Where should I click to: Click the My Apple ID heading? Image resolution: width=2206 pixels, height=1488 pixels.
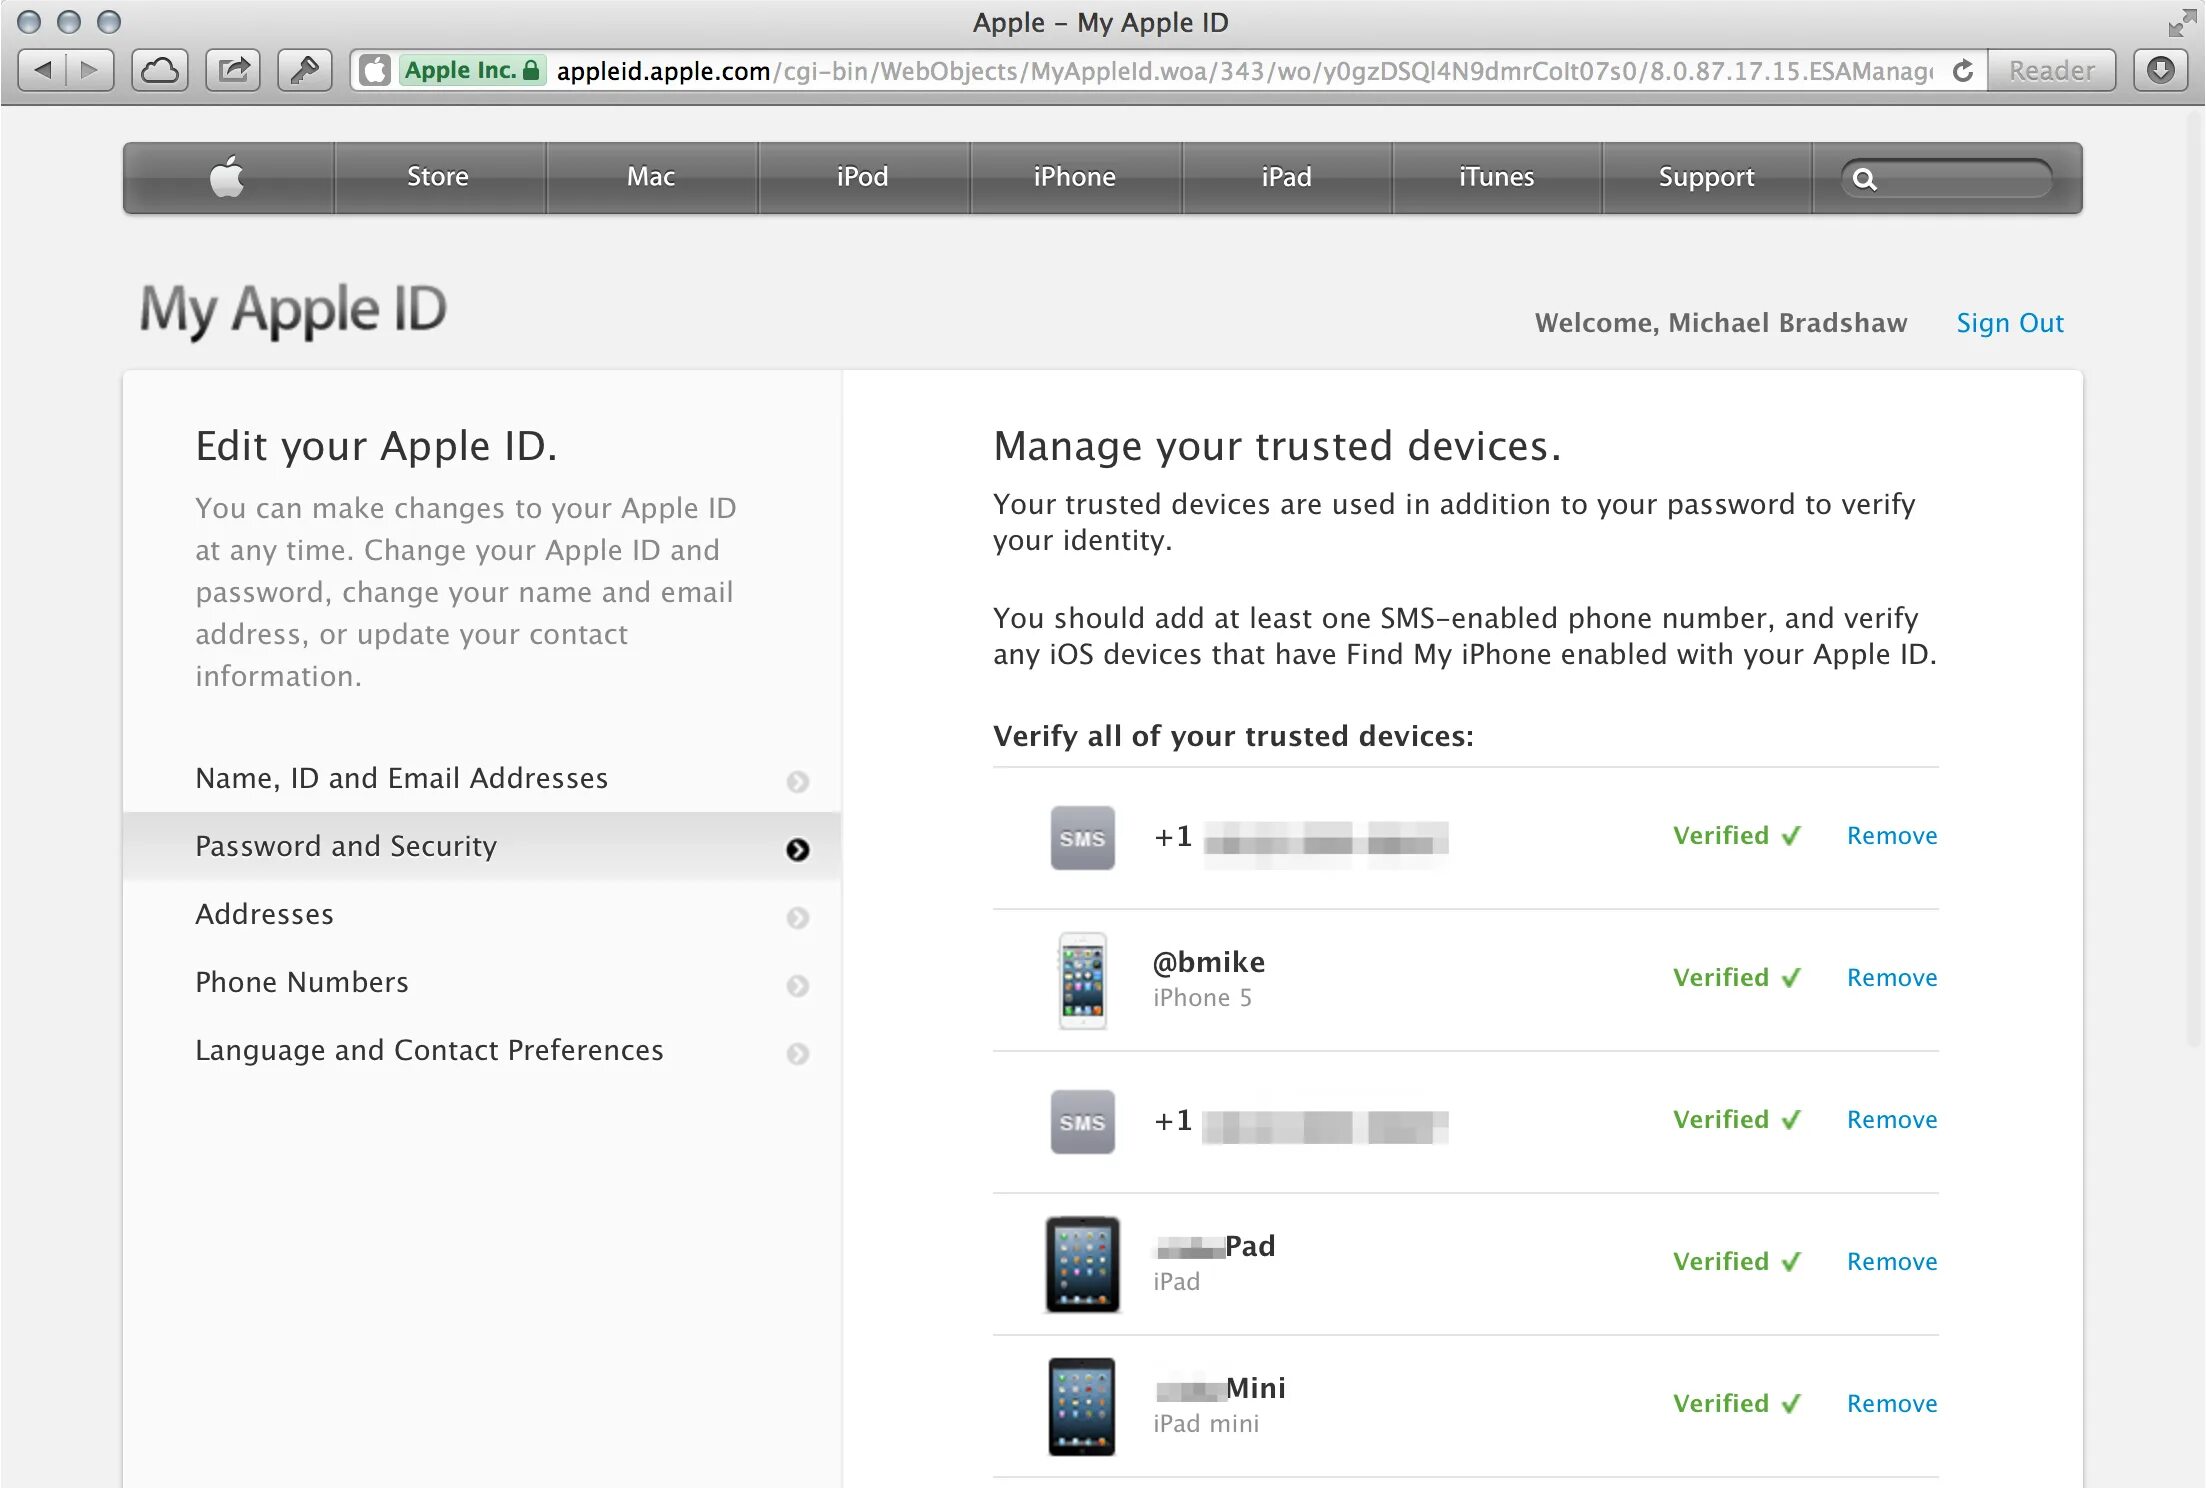293,309
